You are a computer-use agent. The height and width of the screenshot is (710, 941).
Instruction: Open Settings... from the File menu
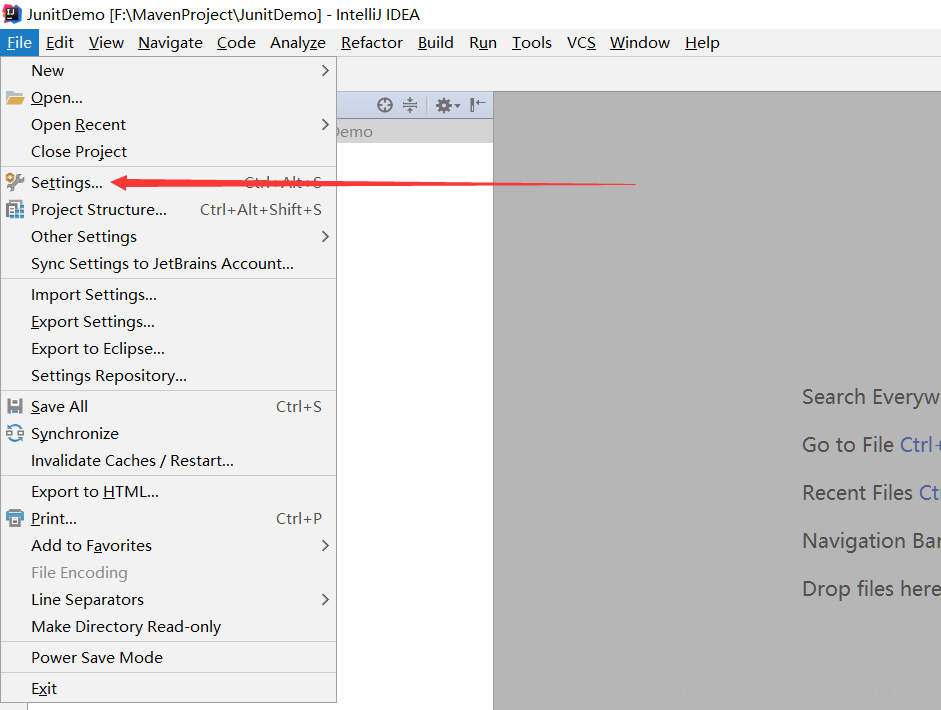click(169, 182)
